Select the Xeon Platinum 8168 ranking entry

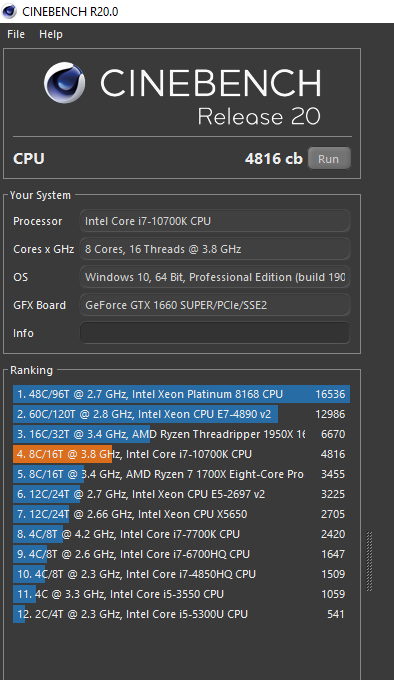coord(181,394)
